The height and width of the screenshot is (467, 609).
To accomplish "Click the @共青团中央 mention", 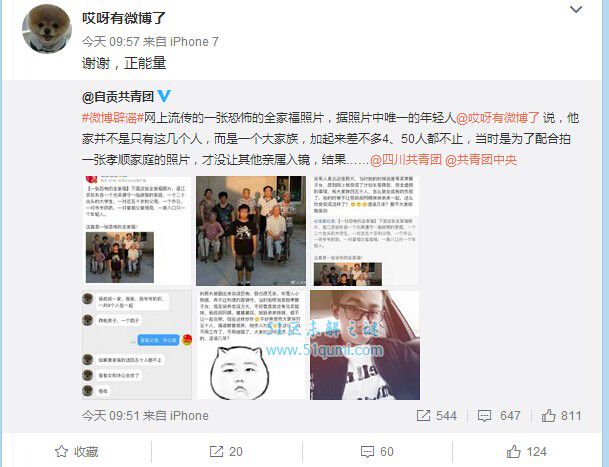I will [x=481, y=160].
